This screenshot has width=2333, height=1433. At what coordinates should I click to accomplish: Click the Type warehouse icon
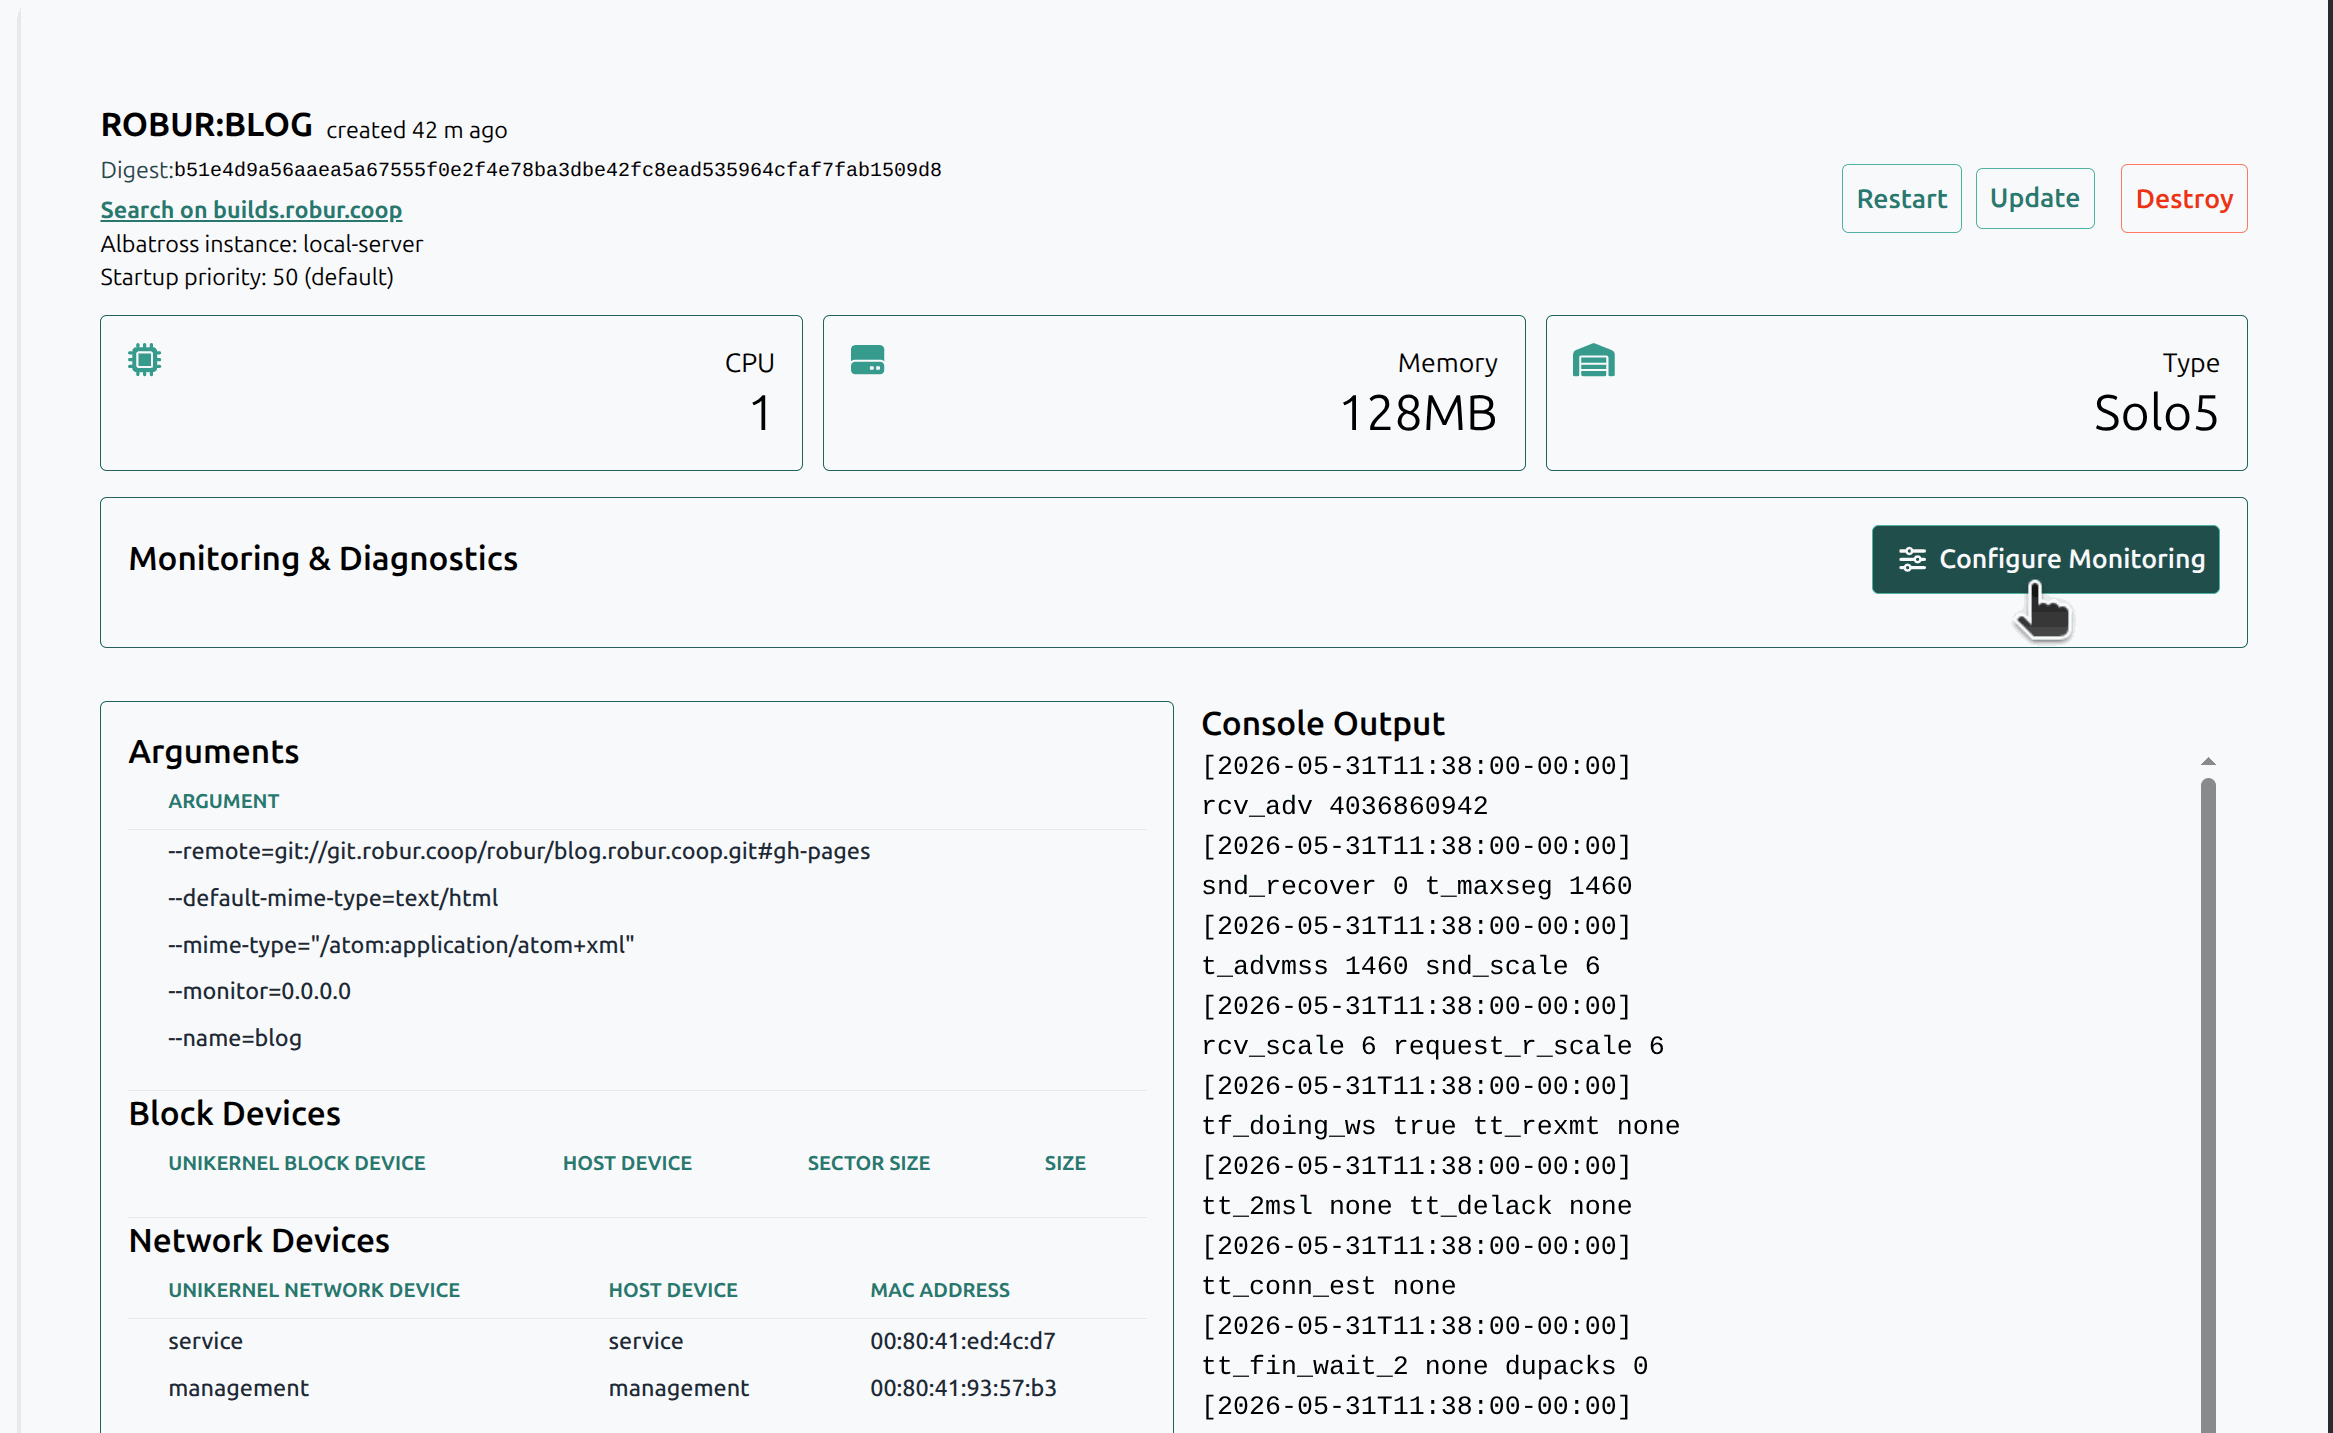click(1594, 360)
